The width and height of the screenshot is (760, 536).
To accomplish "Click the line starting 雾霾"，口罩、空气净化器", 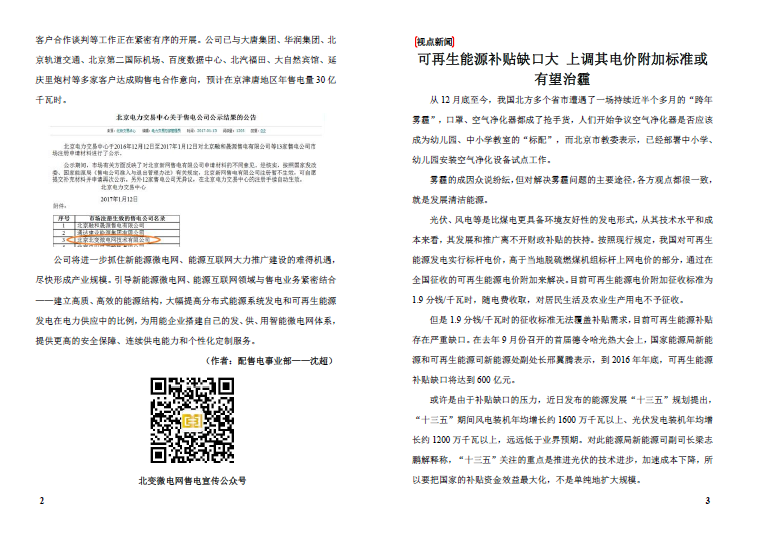I will (563, 120).
